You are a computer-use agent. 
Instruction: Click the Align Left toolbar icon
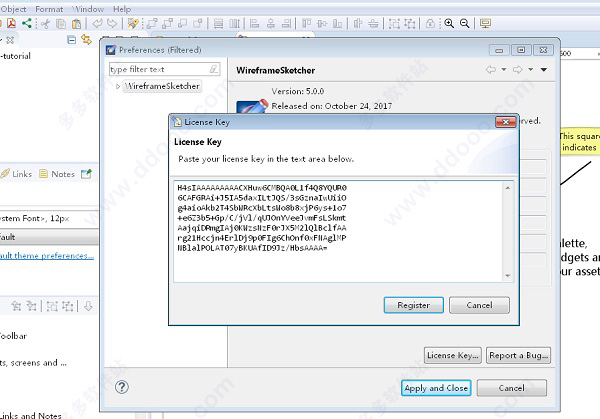tap(254, 24)
